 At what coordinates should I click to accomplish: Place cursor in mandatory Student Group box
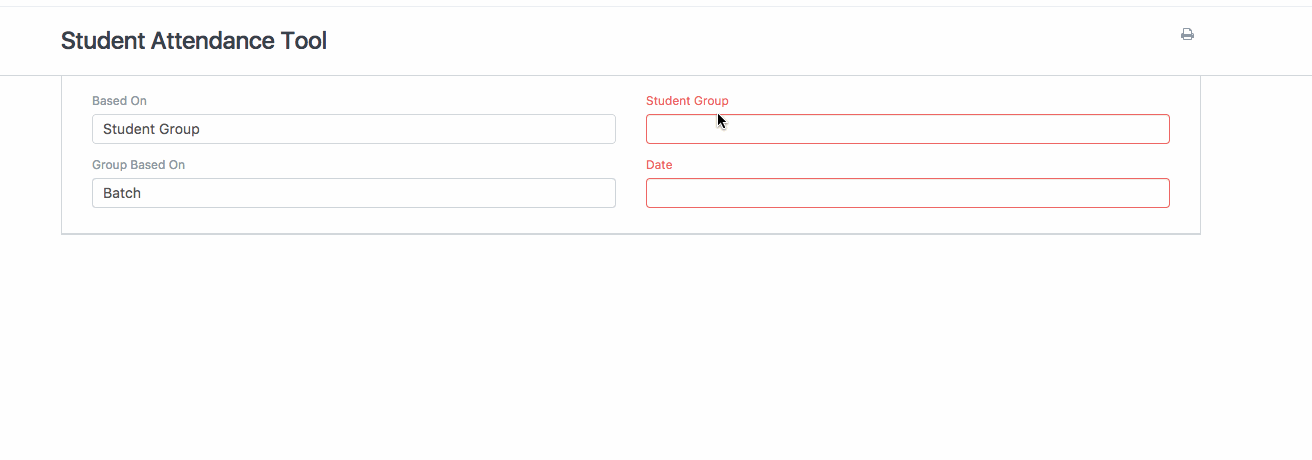907,129
